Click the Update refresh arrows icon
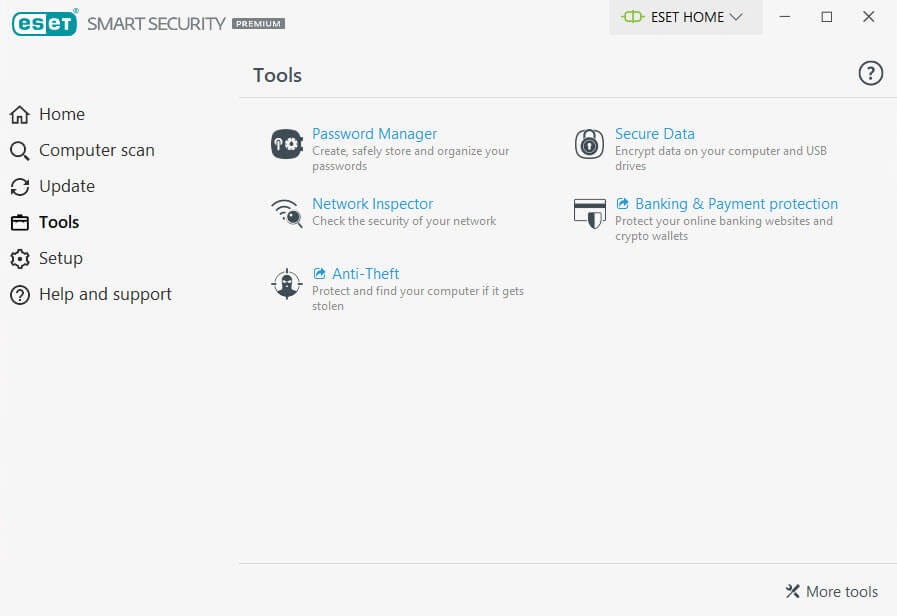This screenshot has height=616, width=897. [19, 187]
